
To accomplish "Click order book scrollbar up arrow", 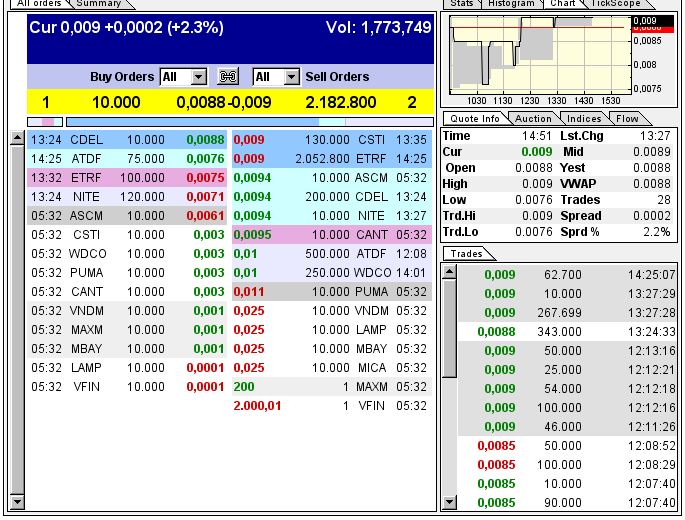I will tap(17, 139).
